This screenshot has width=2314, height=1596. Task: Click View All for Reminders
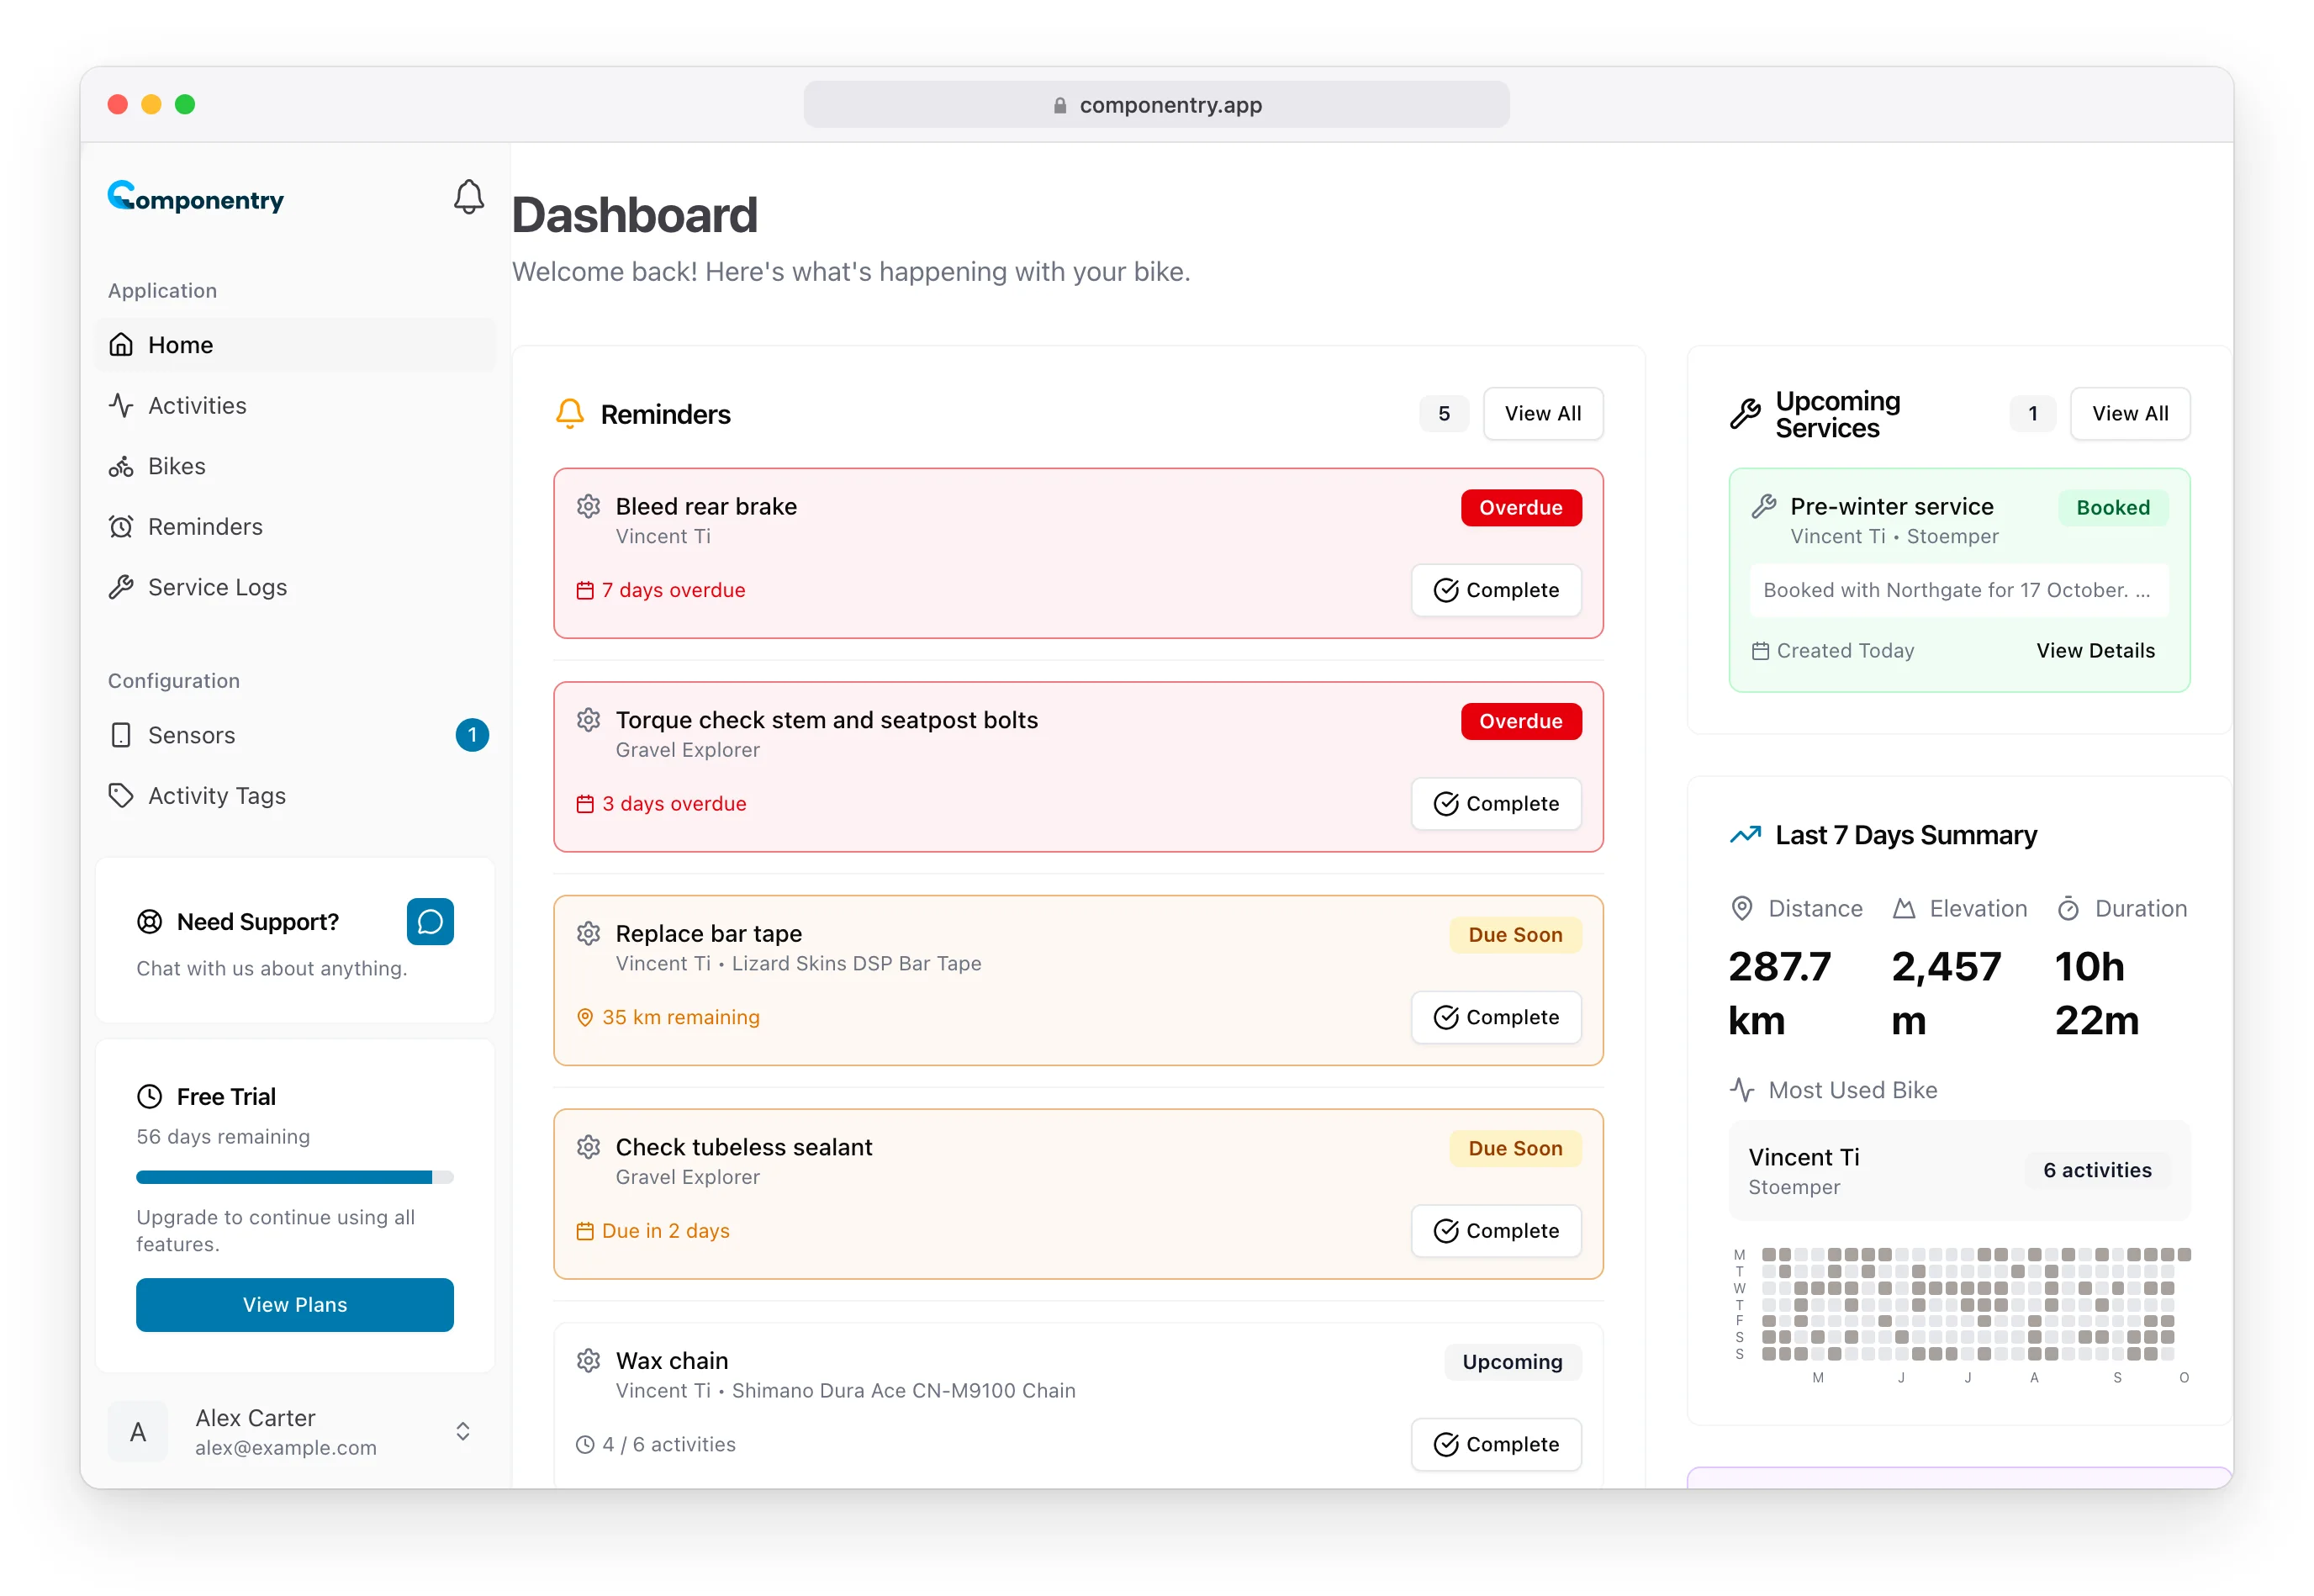point(1543,414)
